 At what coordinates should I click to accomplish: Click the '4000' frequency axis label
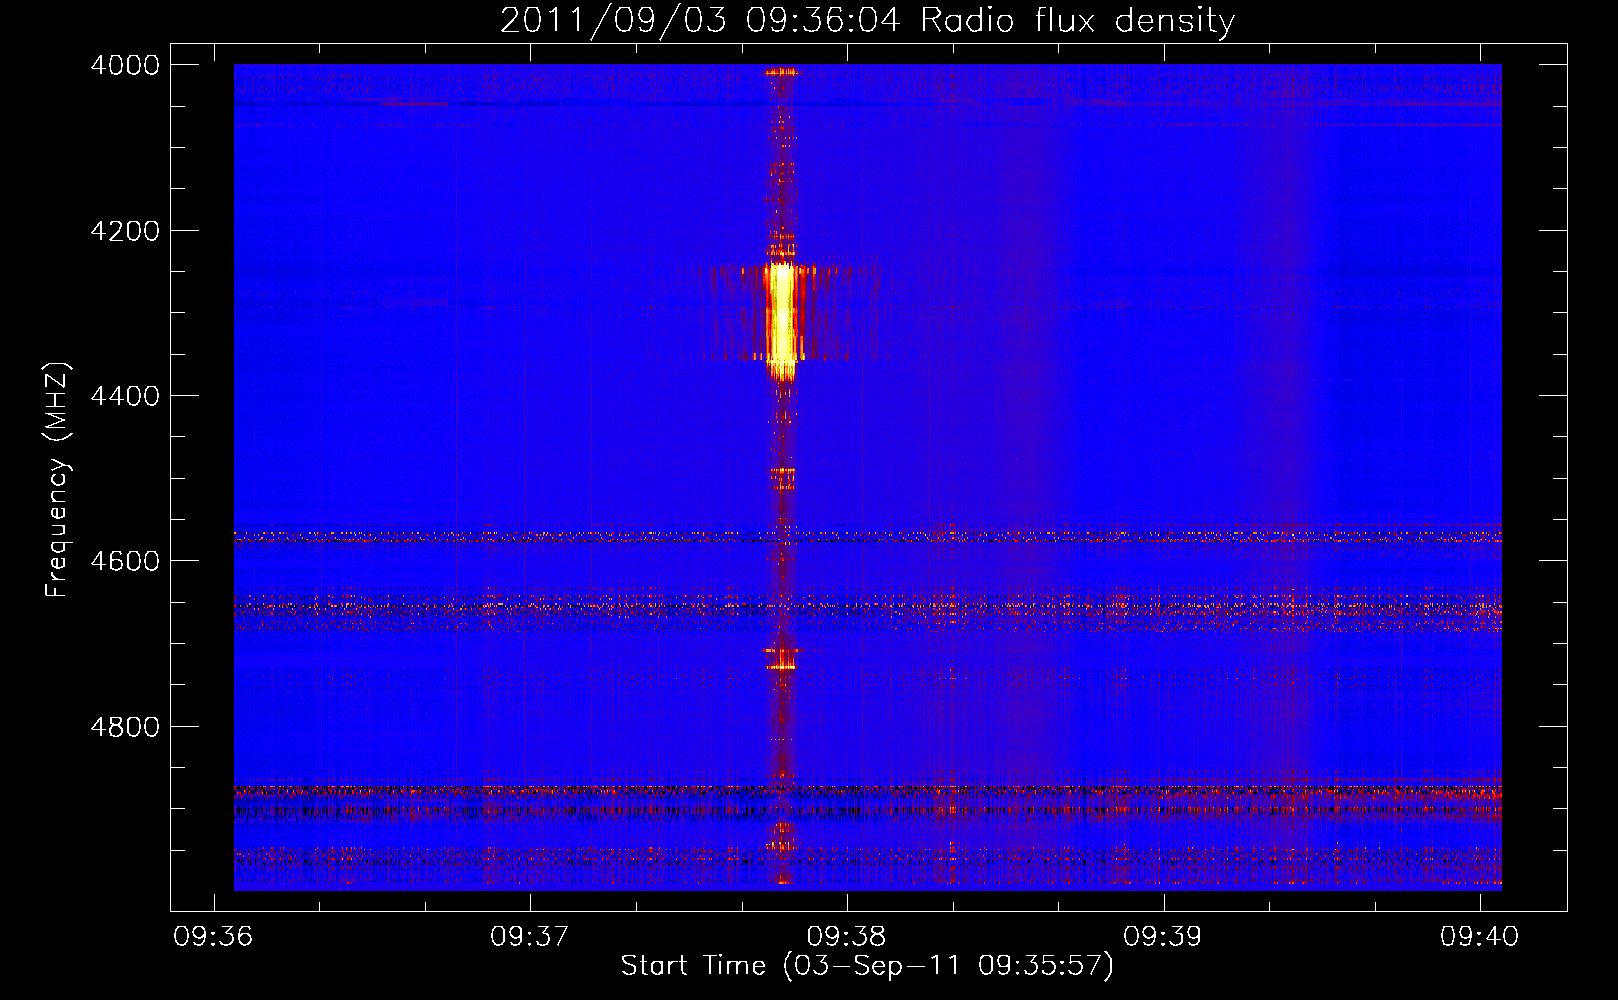point(125,65)
